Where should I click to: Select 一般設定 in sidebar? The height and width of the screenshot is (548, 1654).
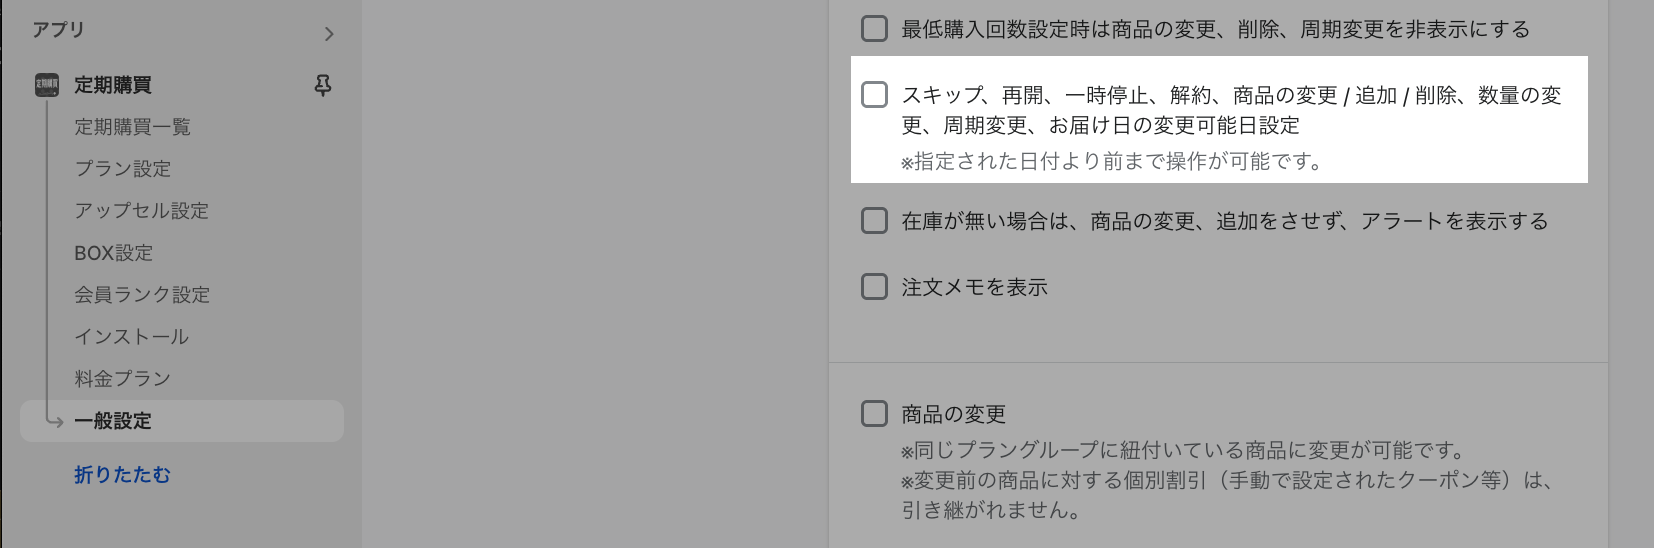tap(113, 421)
